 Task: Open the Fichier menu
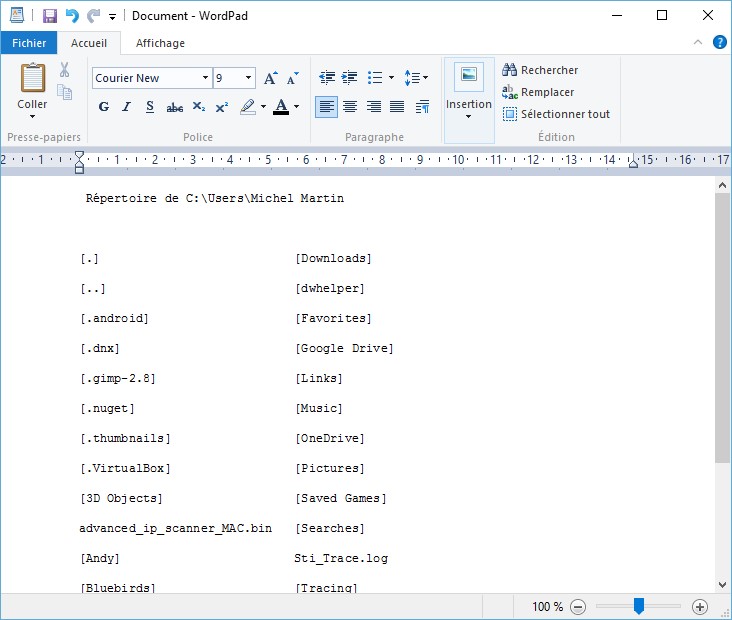pyautogui.click(x=29, y=43)
